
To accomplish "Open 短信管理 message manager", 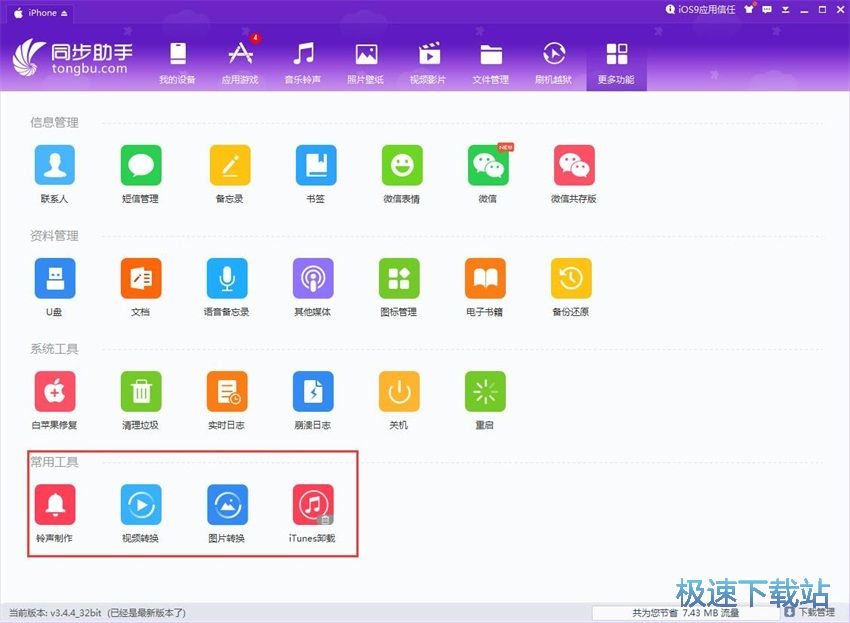I will [x=141, y=165].
